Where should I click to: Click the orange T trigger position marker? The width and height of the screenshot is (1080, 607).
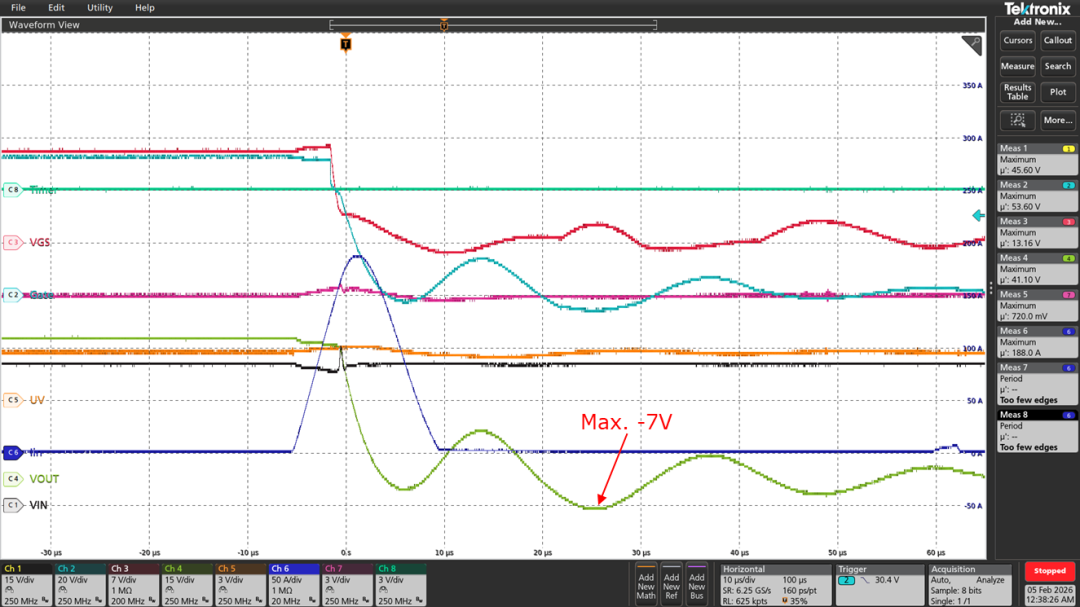pos(346,44)
